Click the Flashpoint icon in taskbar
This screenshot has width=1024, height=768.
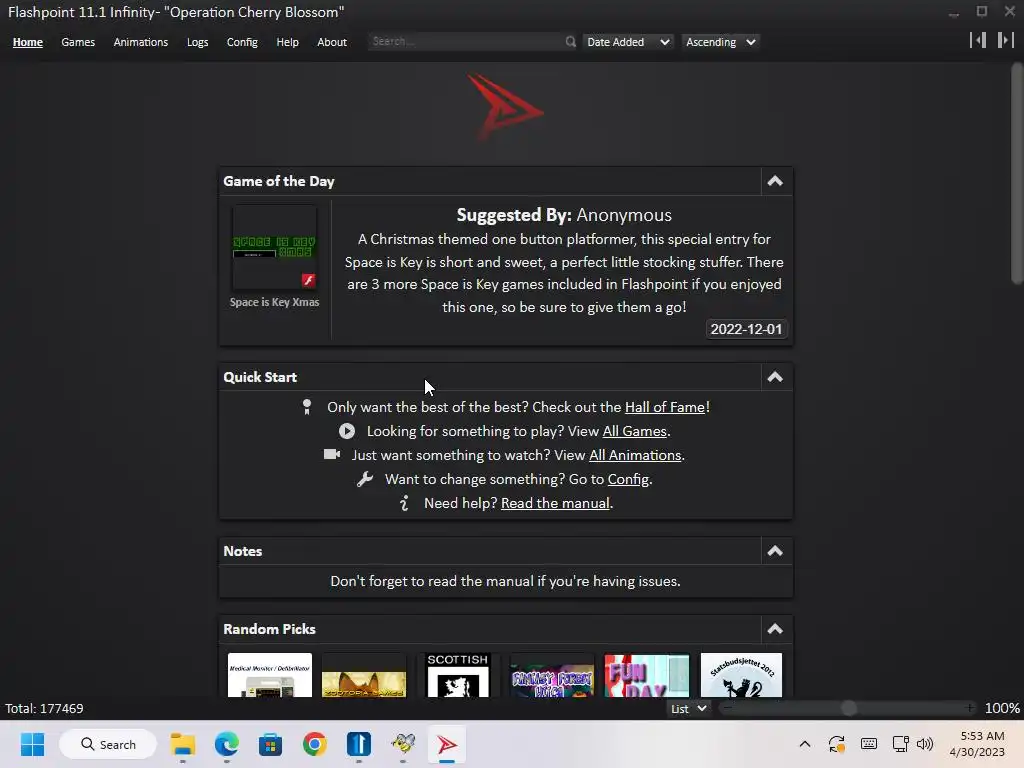pyautogui.click(x=447, y=744)
